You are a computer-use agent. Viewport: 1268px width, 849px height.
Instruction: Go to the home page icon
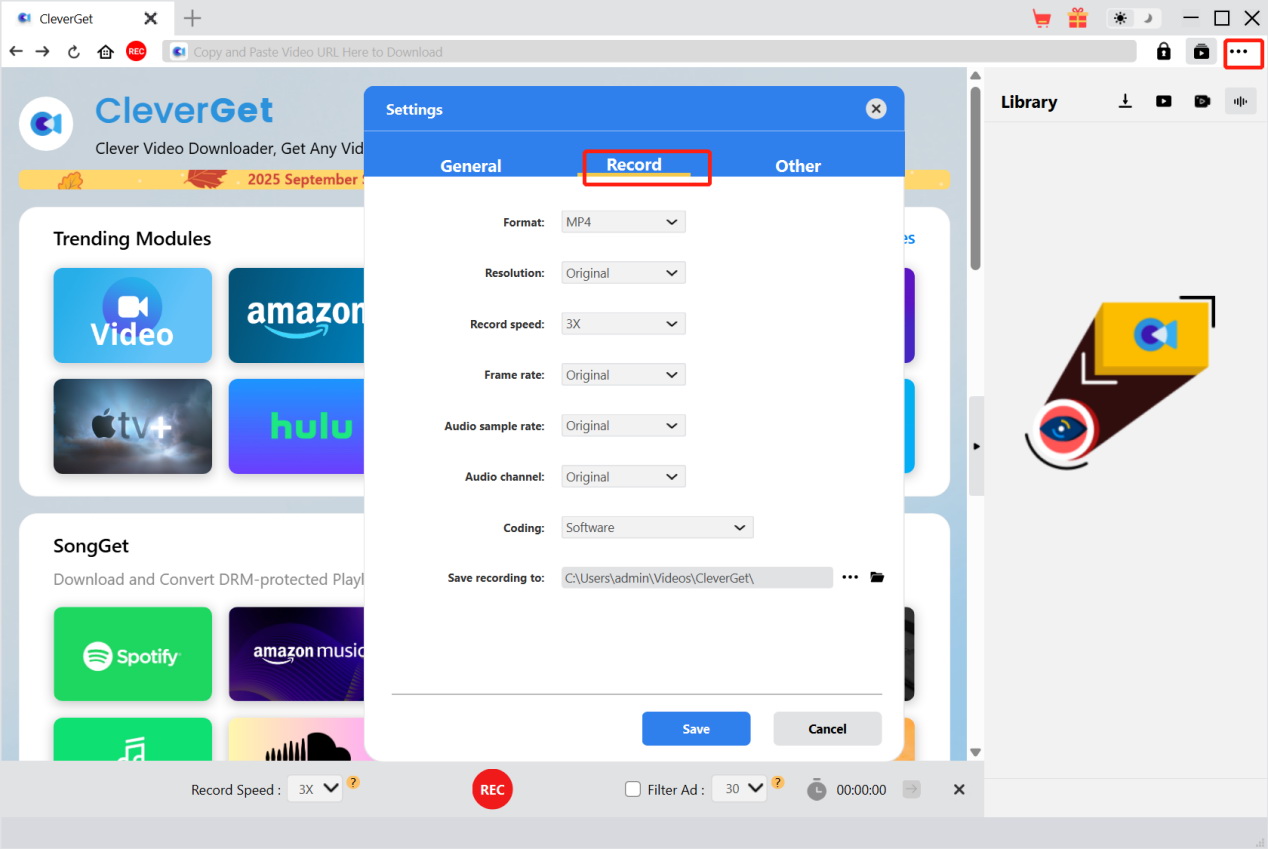coord(105,52)
